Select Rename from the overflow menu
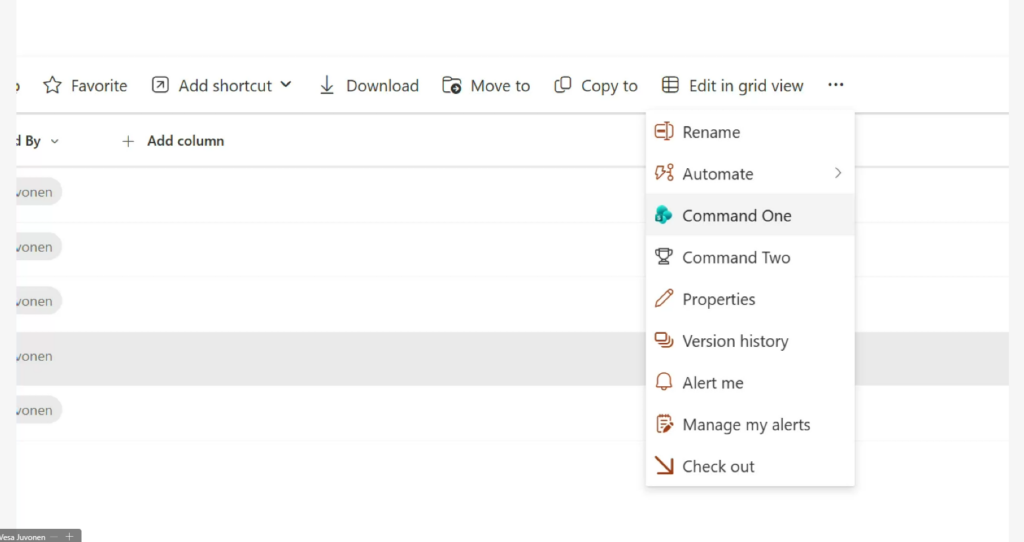Screen dimensions: 1024x542 pos(711,132)
